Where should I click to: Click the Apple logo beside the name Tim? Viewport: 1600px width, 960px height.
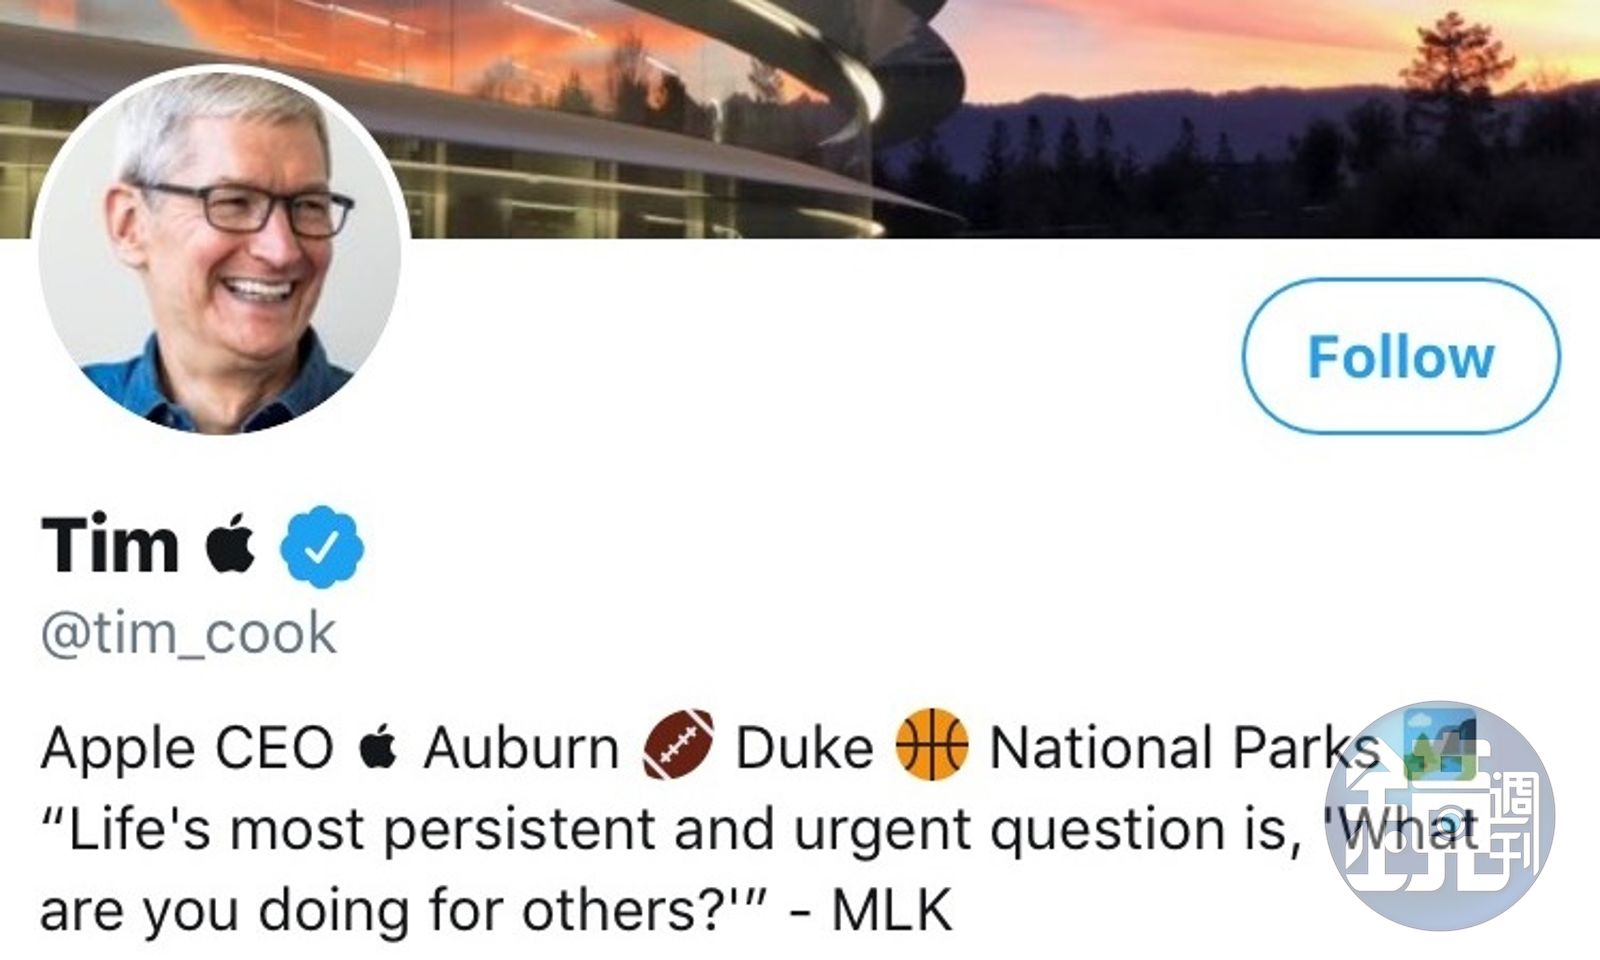coord(230,544)
